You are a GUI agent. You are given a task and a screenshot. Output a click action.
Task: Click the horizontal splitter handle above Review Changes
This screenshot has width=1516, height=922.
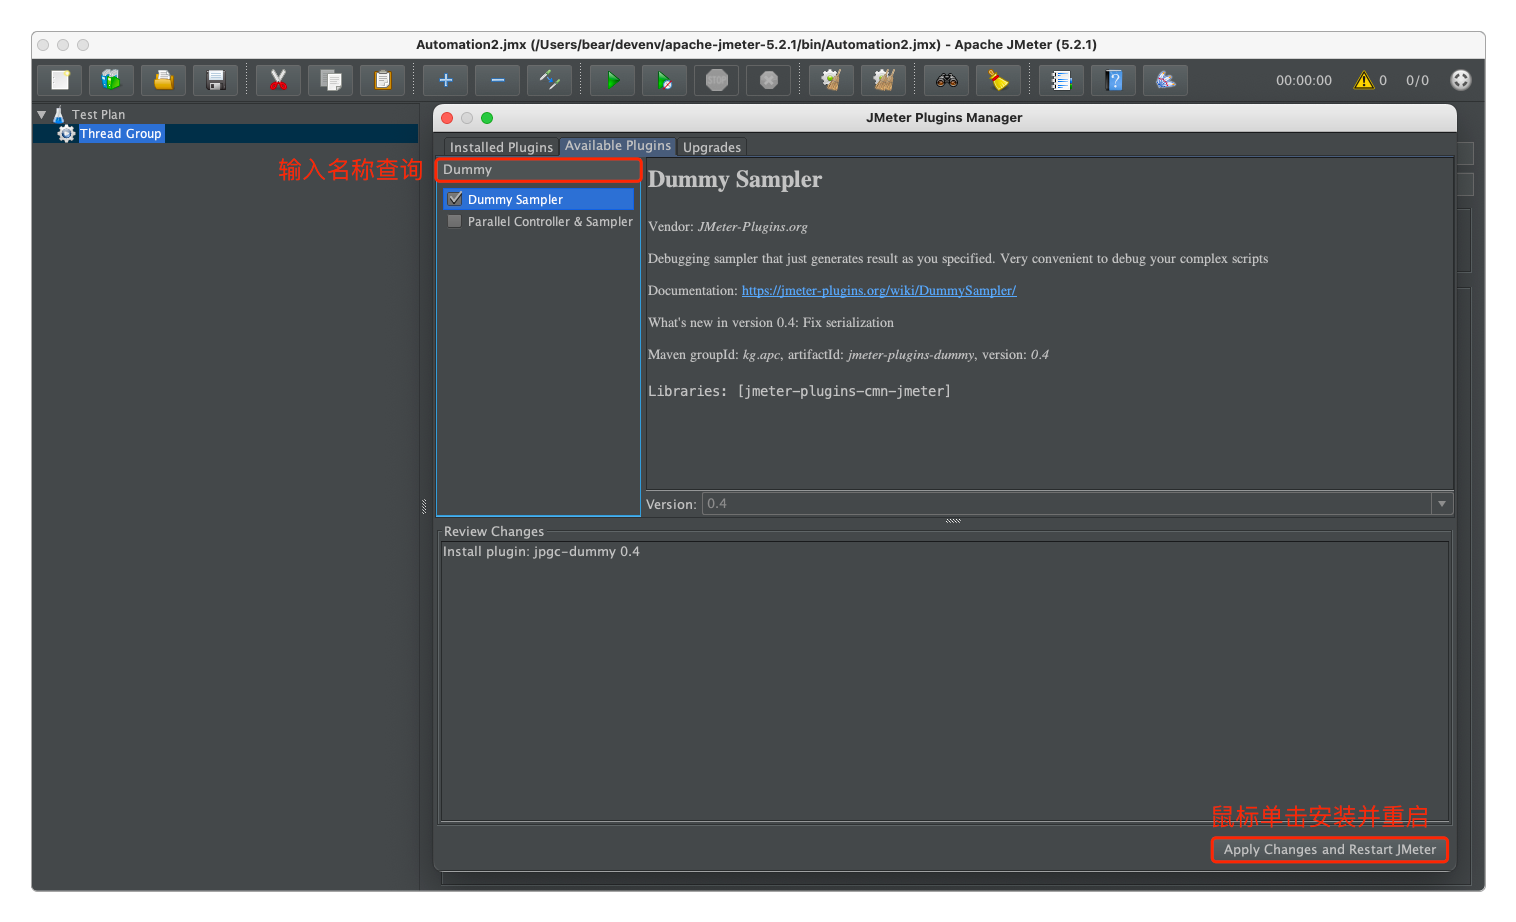953,521
